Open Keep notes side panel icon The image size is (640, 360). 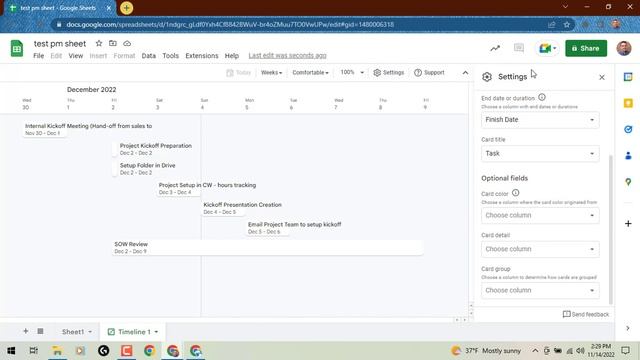628,103
